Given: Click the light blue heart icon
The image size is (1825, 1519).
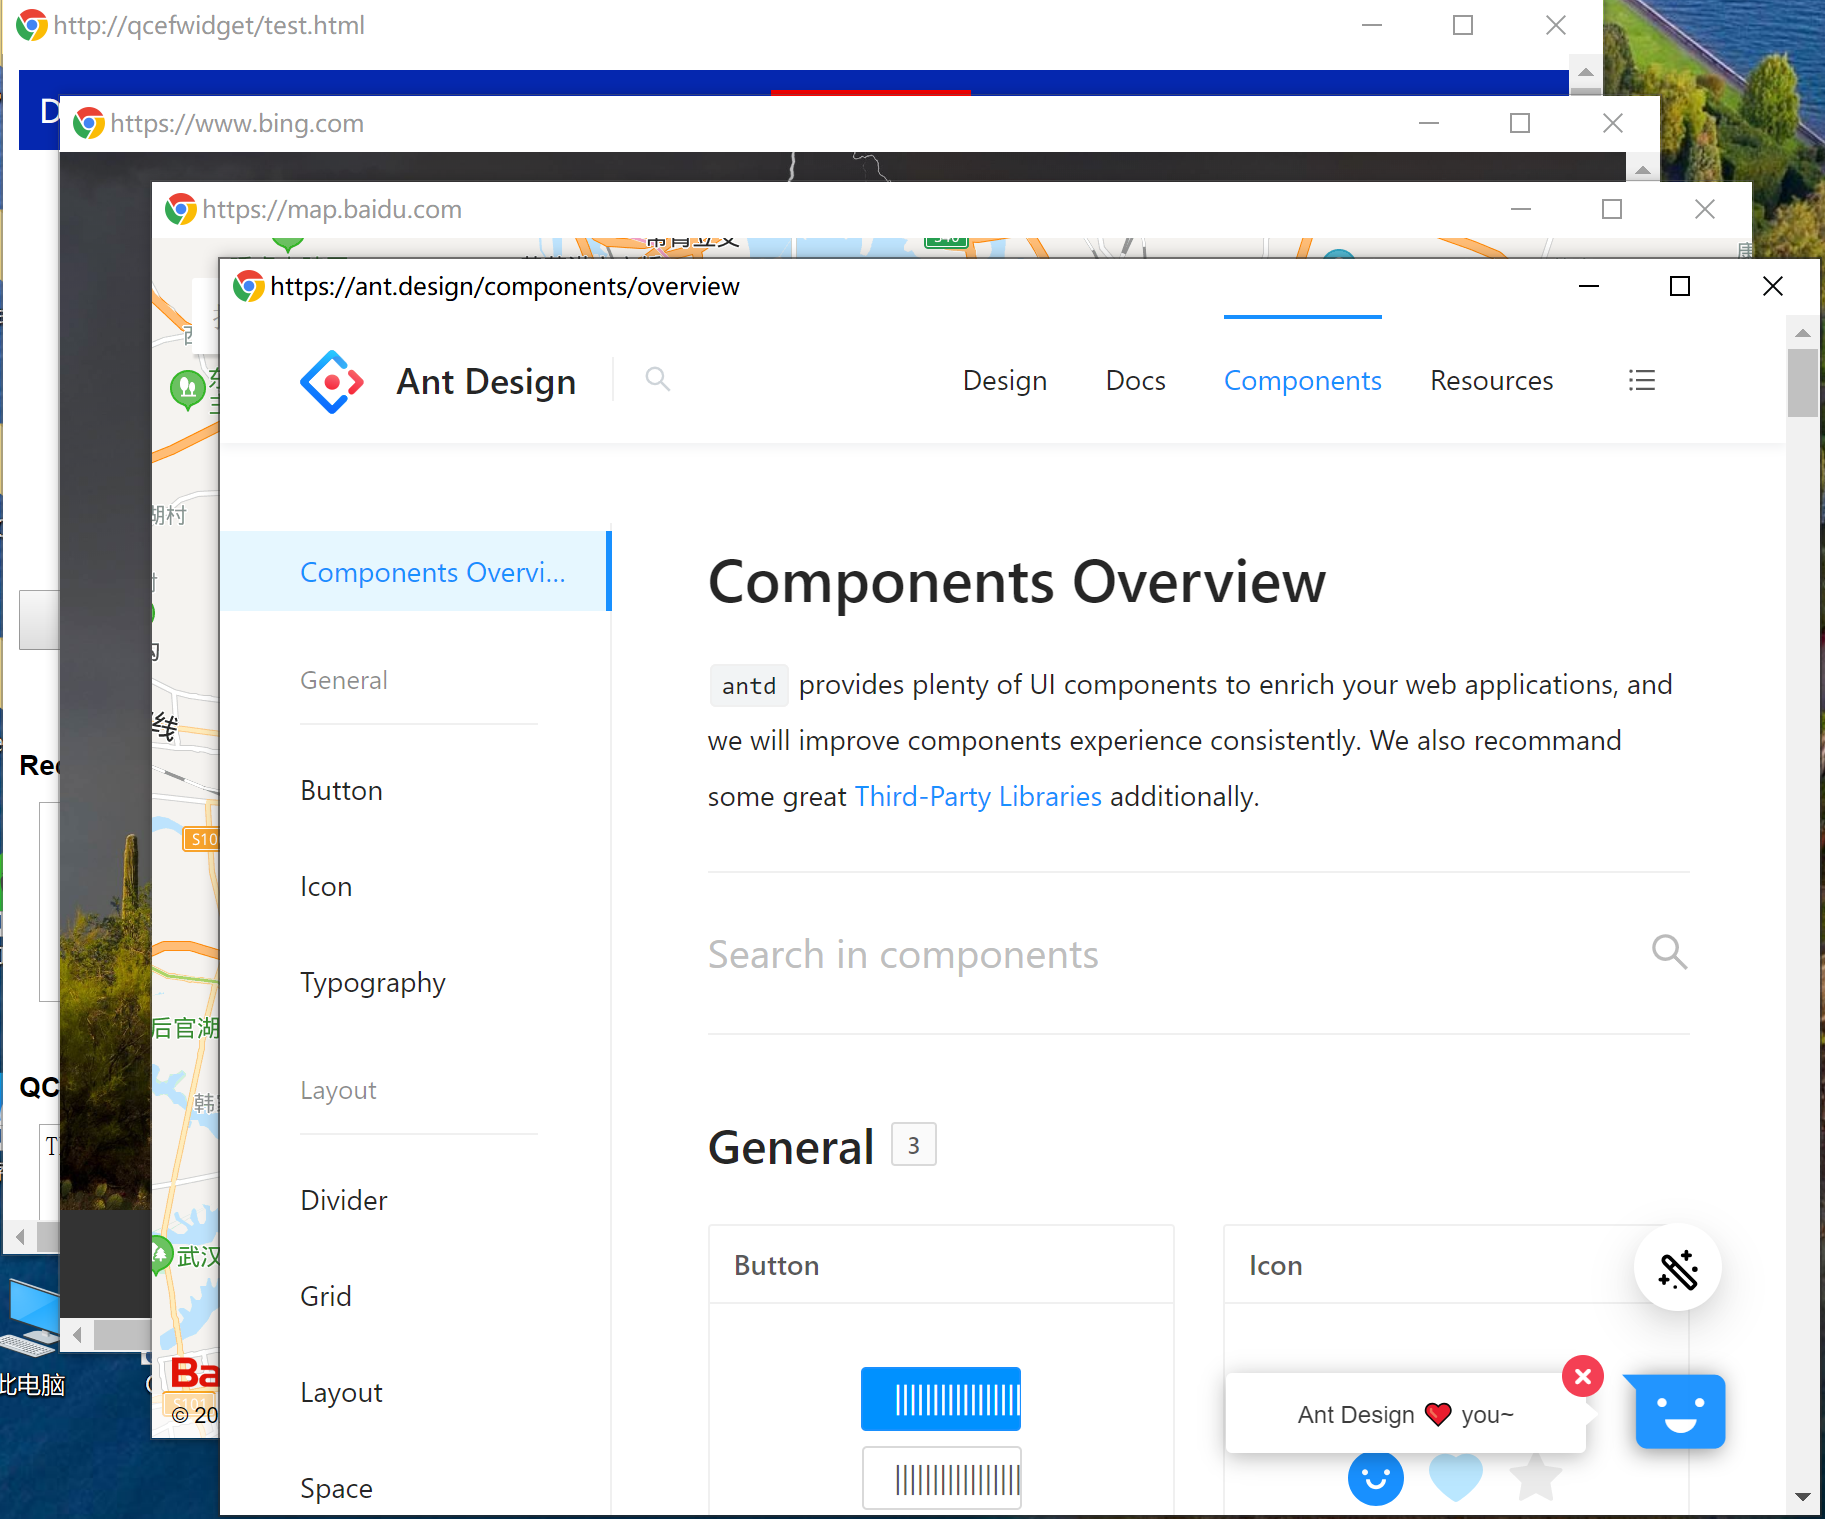Looking at the screenshot, I should 1456,1477.
